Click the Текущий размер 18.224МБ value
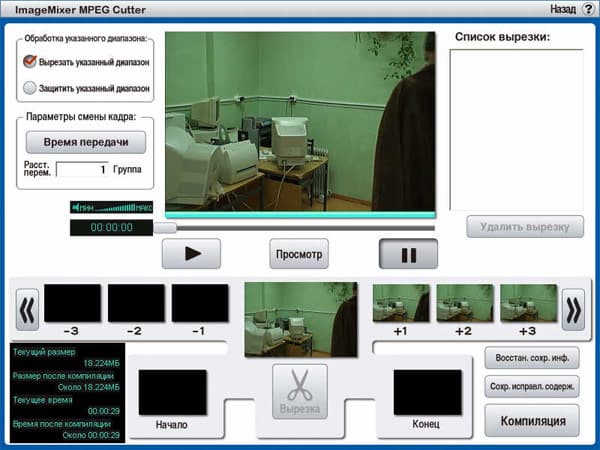The image size is (600, 450). pos(101,363)
